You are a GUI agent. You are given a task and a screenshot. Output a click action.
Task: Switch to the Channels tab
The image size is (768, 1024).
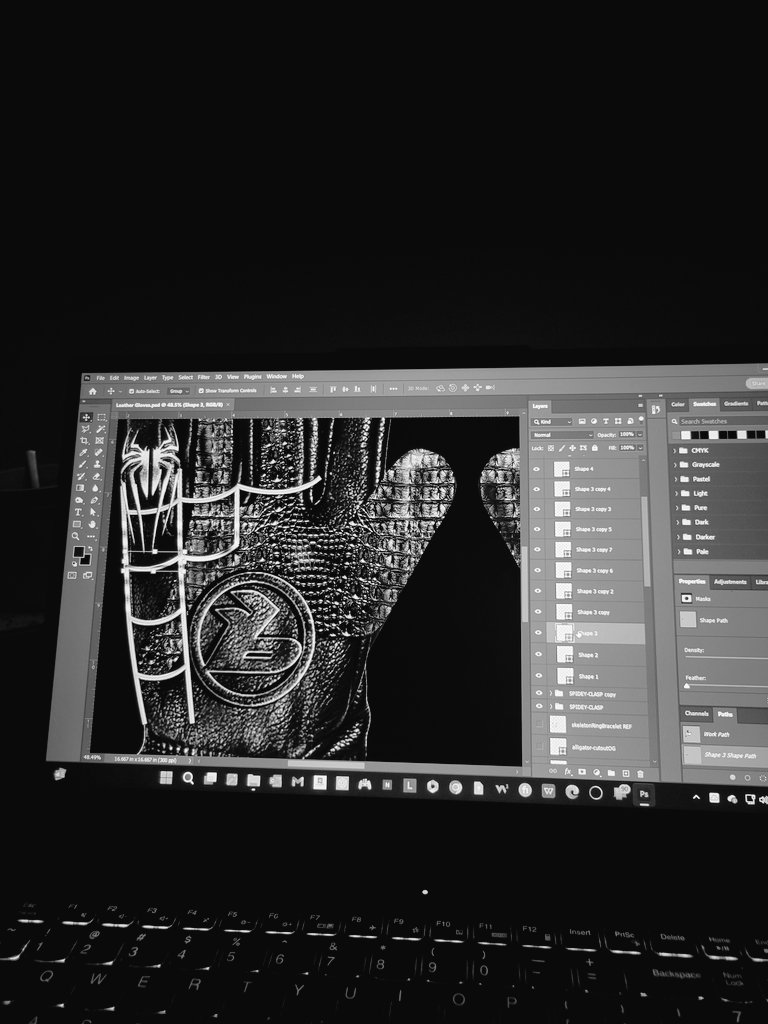[696, 713]
